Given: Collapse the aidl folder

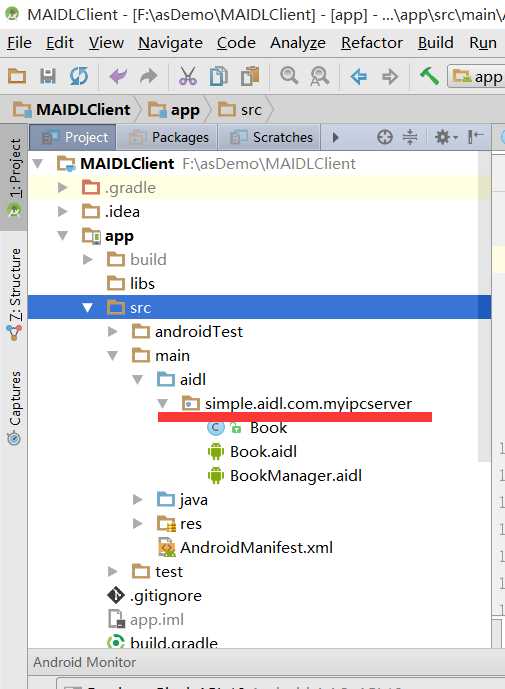Looking at the screenshot, I should pos(138,379).
